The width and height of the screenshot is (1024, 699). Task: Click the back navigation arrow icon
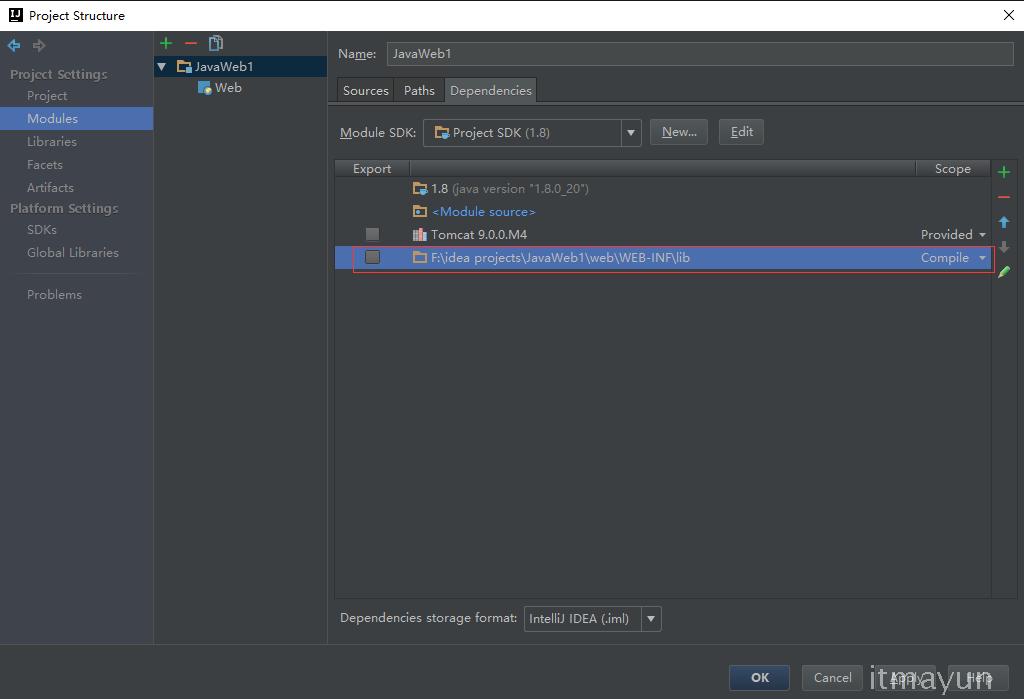point(14,46)
